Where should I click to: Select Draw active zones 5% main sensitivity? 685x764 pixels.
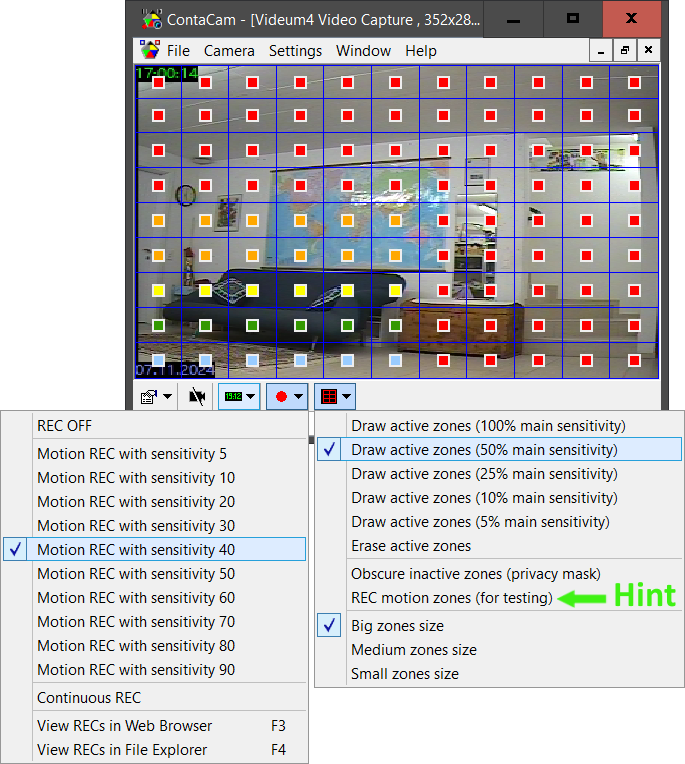pos(499,522)
